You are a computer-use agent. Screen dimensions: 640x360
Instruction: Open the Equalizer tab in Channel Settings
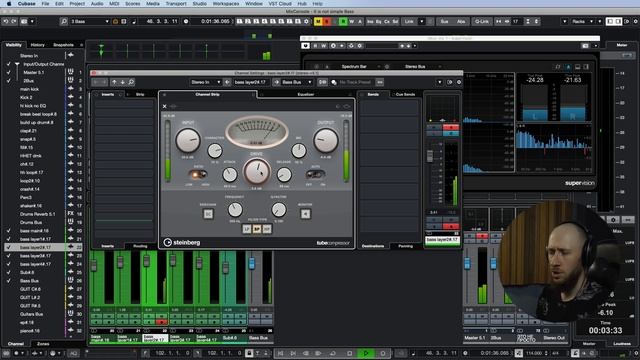pos(305,94)
